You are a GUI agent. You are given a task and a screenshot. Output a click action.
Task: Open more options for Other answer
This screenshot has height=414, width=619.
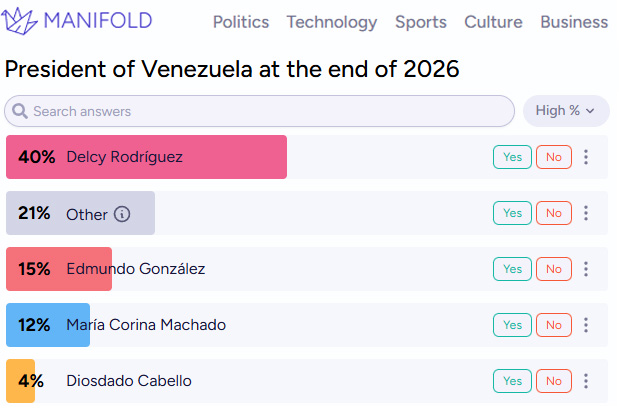click(x=586, y=213)
